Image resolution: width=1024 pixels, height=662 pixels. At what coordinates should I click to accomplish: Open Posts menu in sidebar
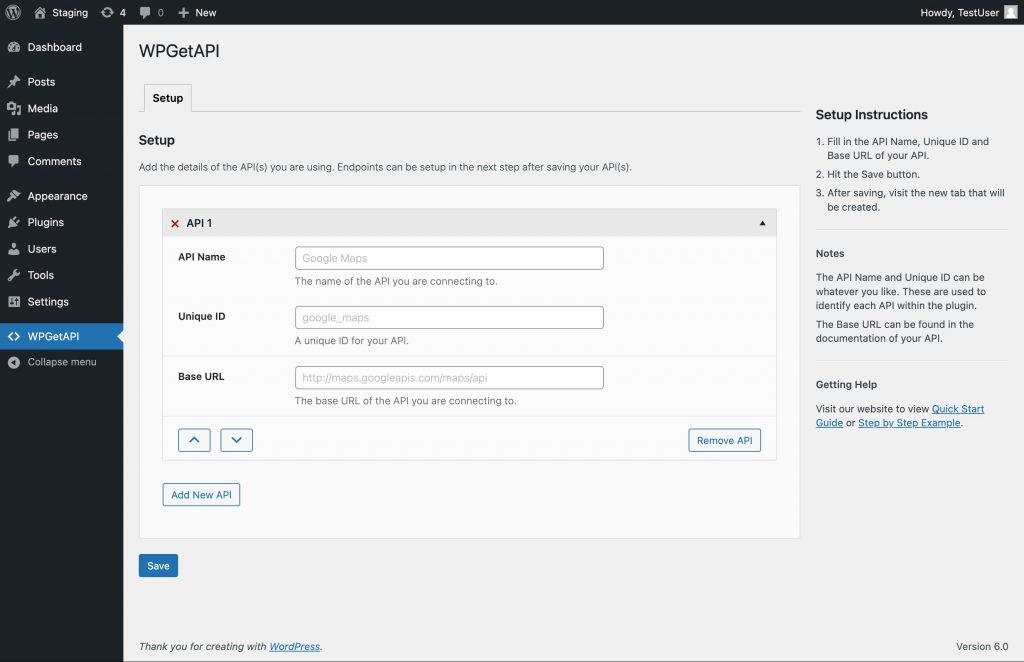click(x=61, y=82)
